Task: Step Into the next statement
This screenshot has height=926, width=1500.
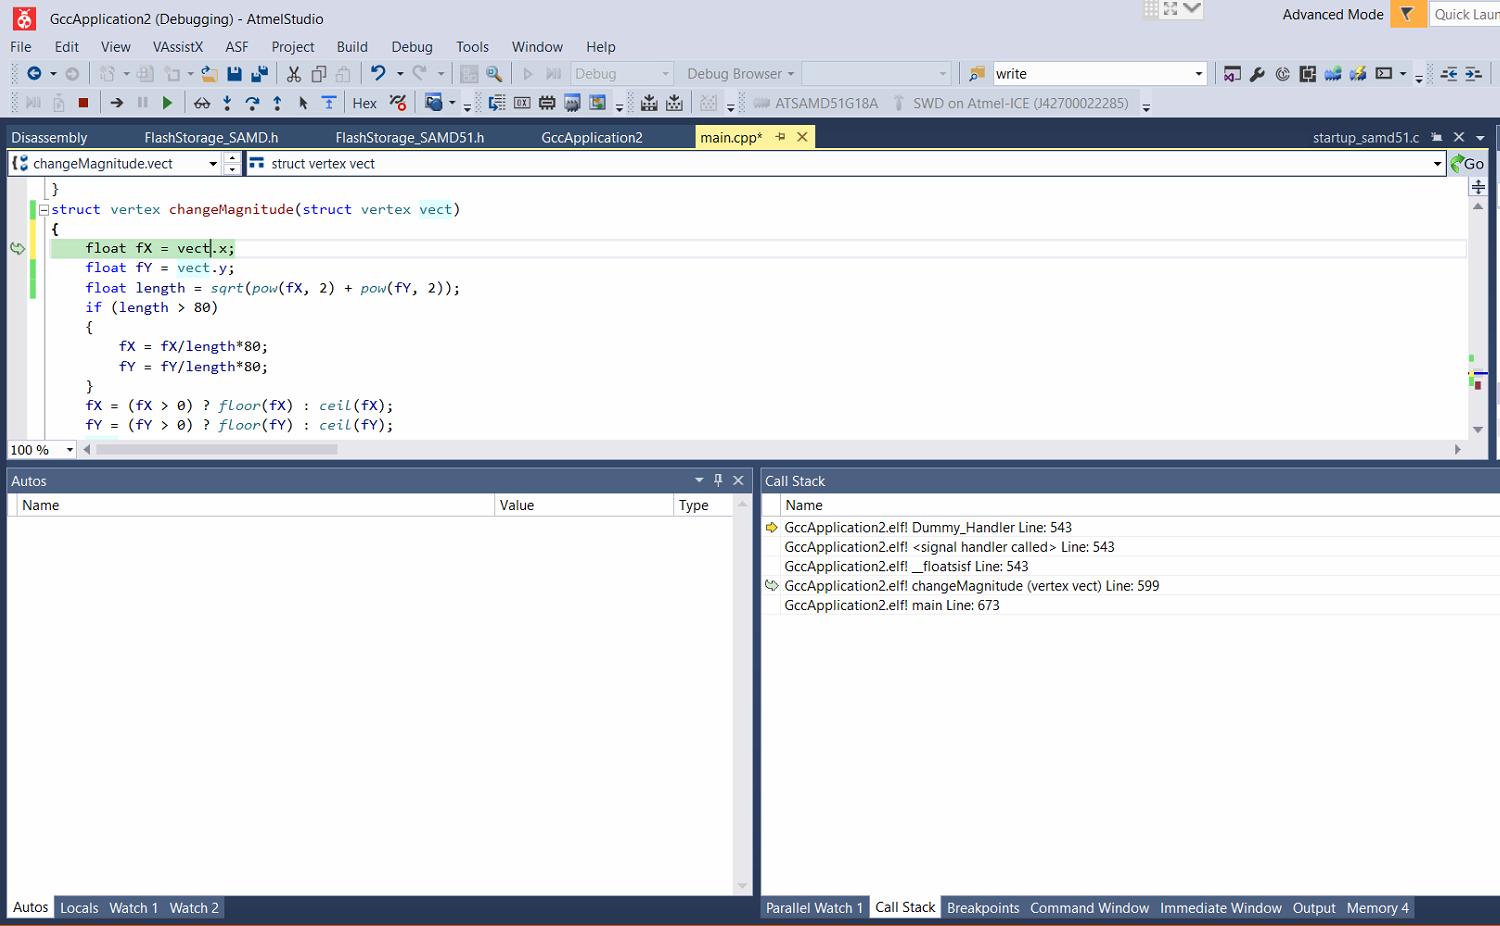Action: [227, 102]
